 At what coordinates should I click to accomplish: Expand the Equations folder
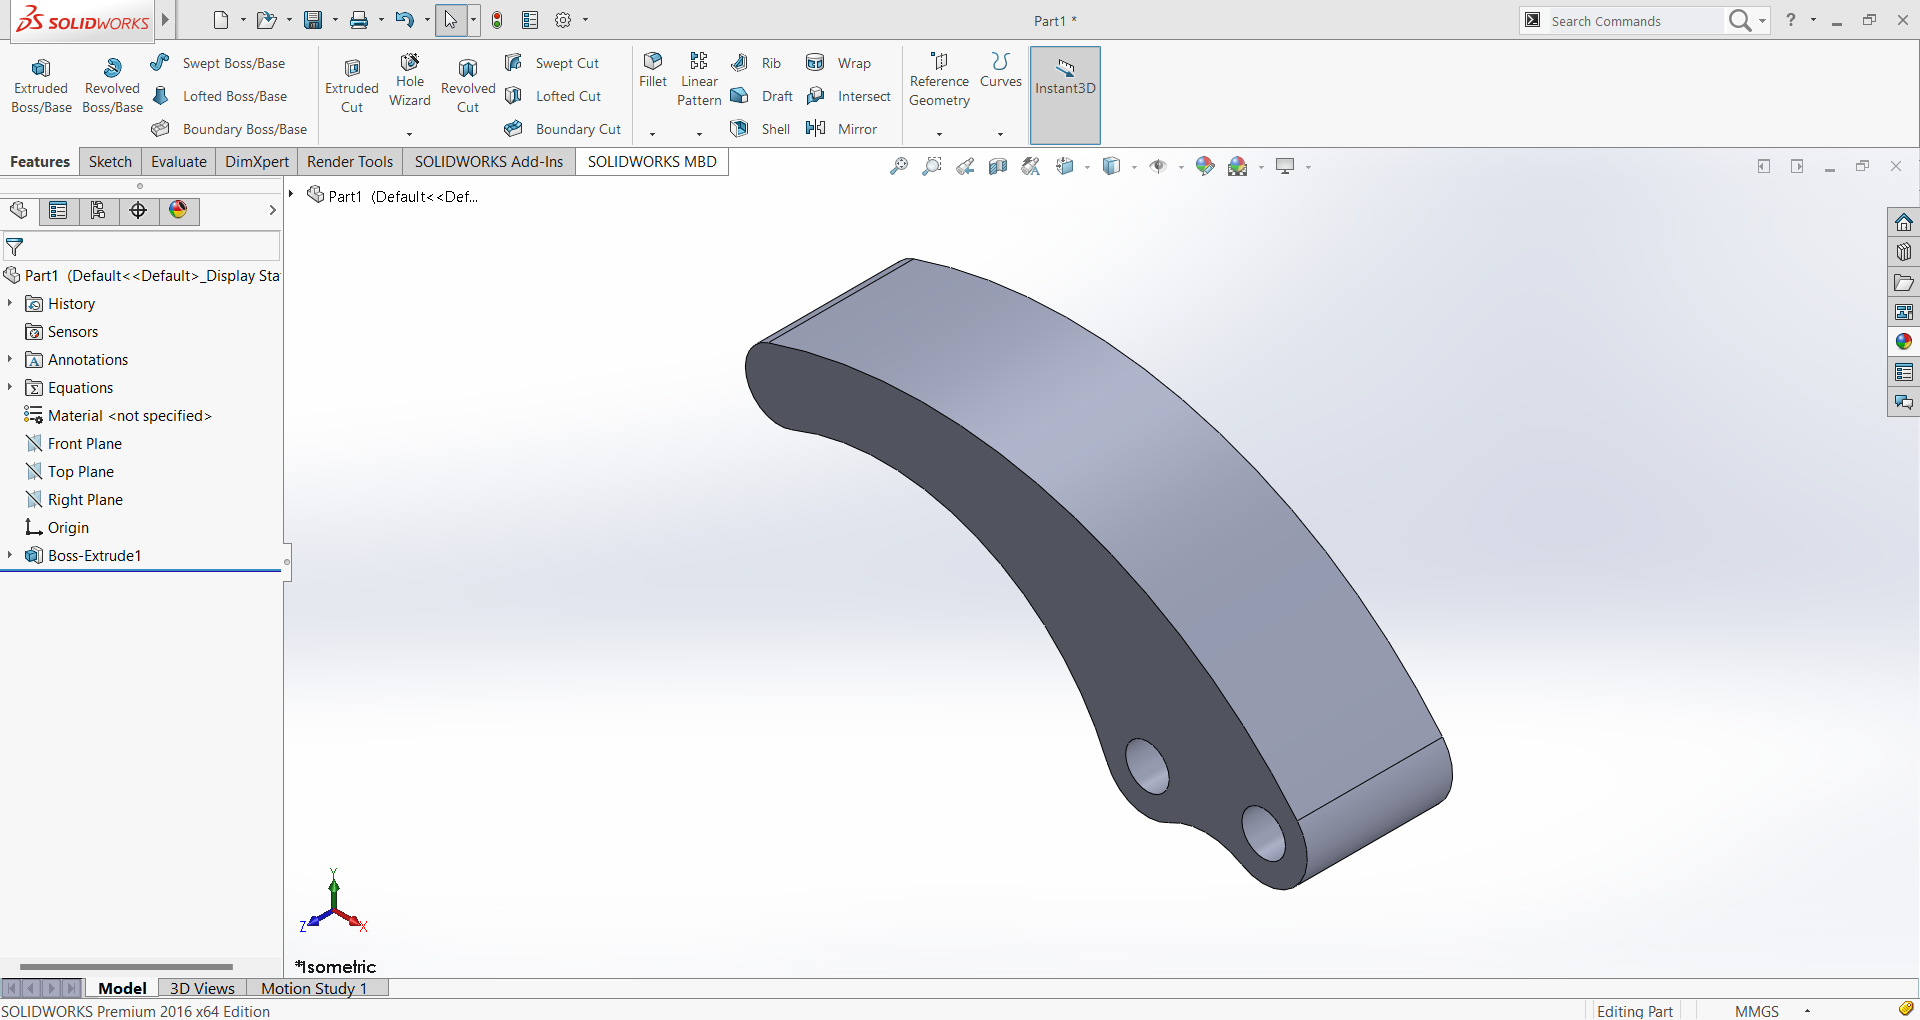10,387
